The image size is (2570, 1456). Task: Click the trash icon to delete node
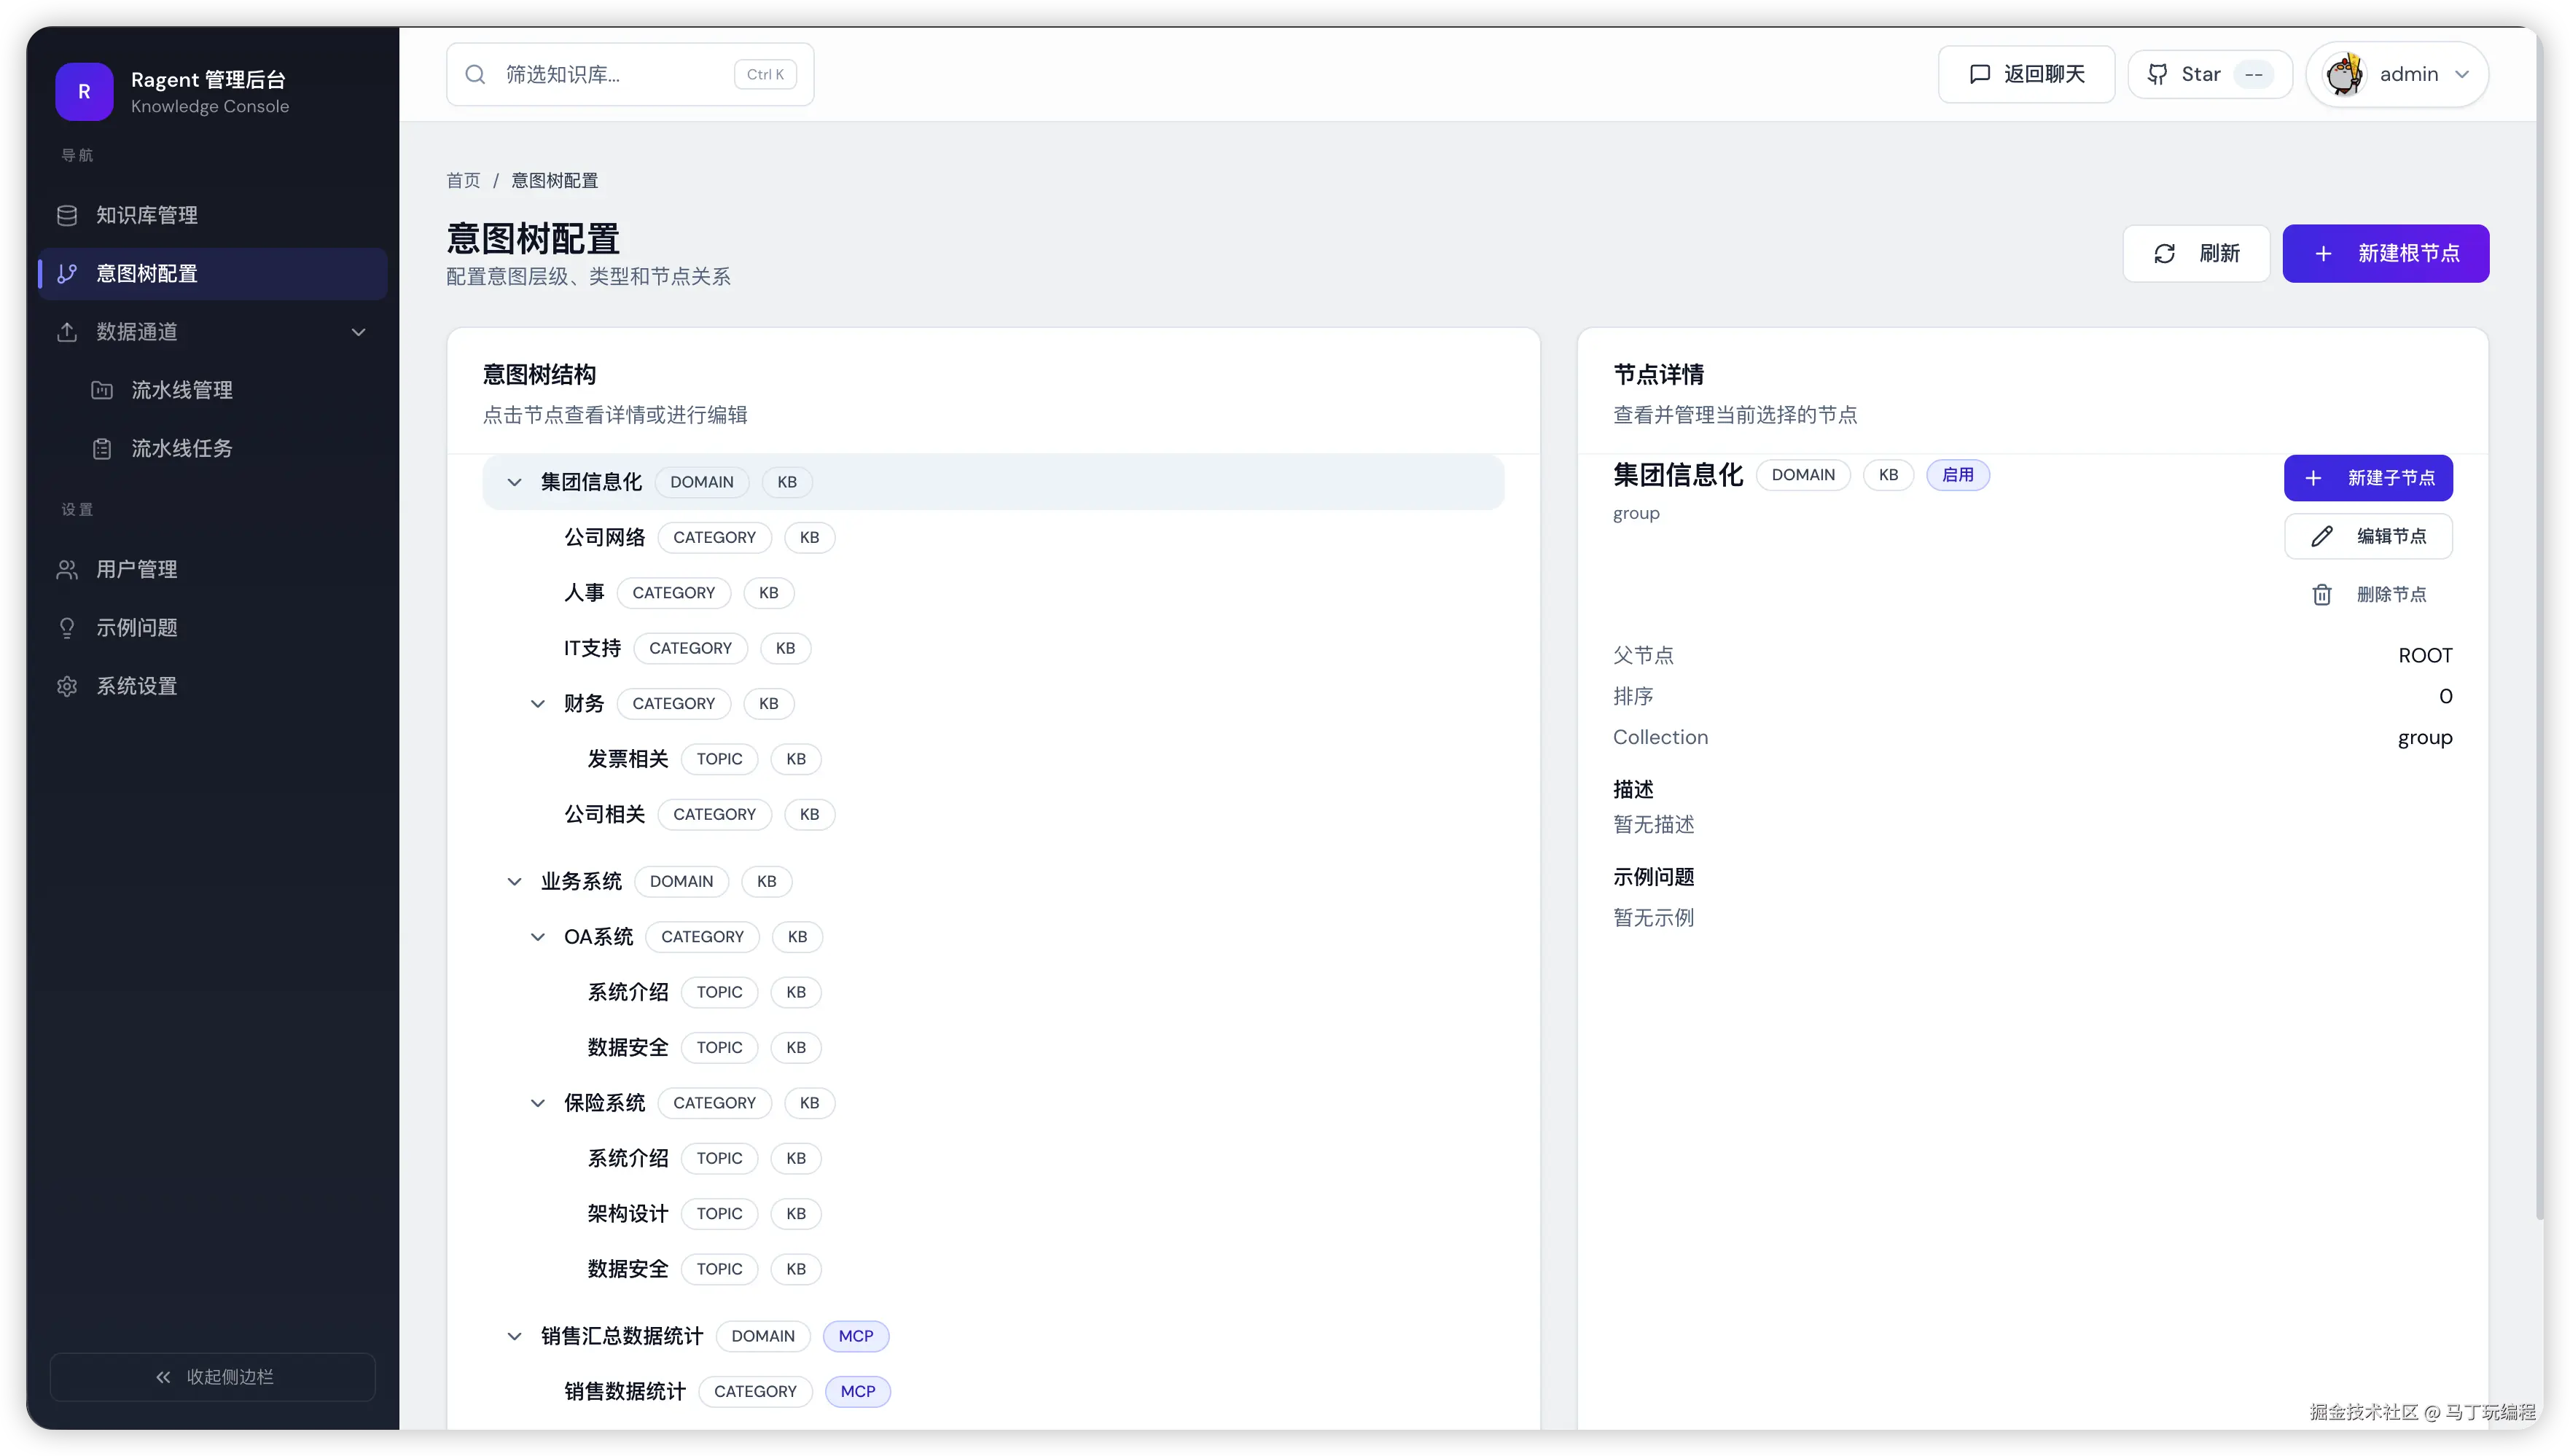point(2321,595)
